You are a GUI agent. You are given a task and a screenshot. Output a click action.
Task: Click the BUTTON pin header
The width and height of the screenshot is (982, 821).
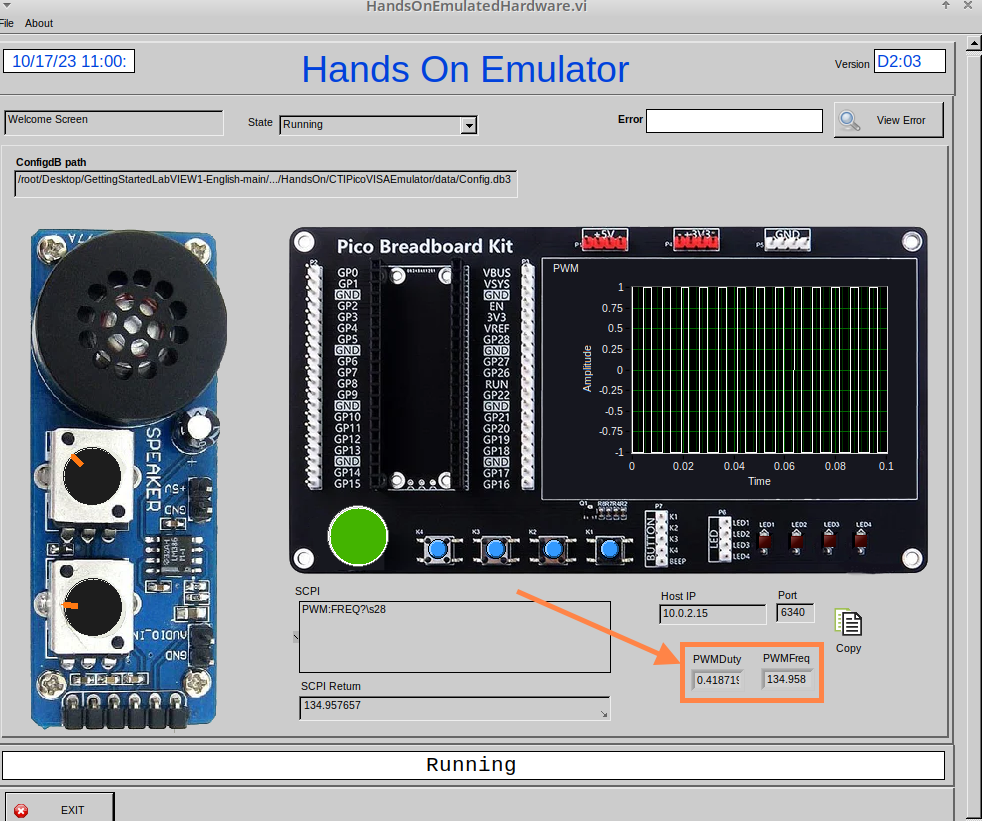656,539
